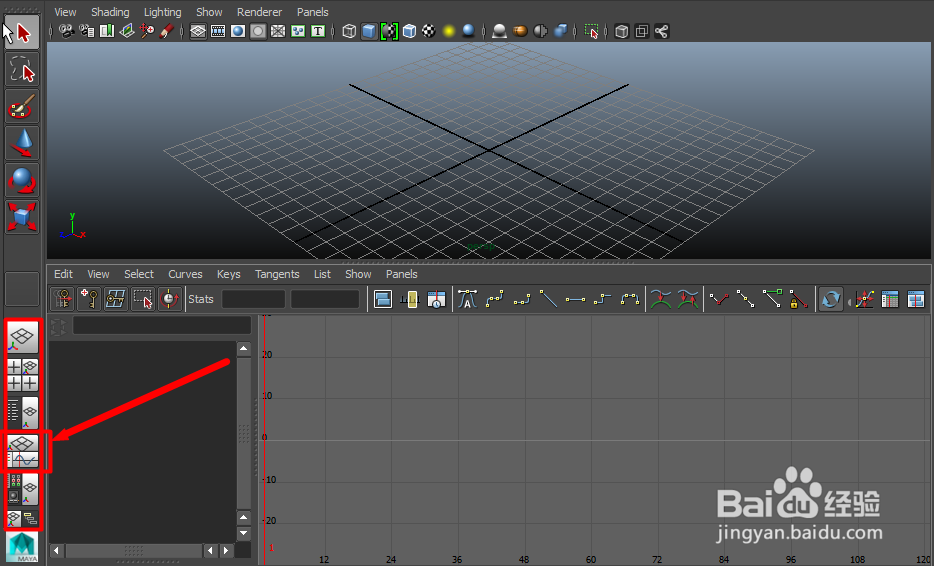Click the Select Camera icon in viewport toolbar
This screenshot has height=566, width=934.
pos(66,31)
